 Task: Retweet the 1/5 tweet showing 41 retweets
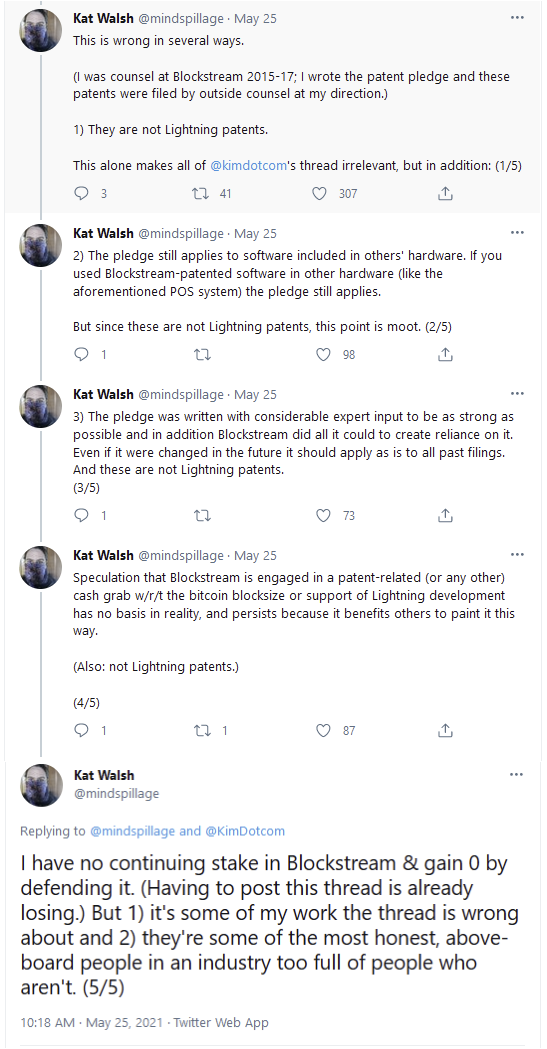coord(201,193)
